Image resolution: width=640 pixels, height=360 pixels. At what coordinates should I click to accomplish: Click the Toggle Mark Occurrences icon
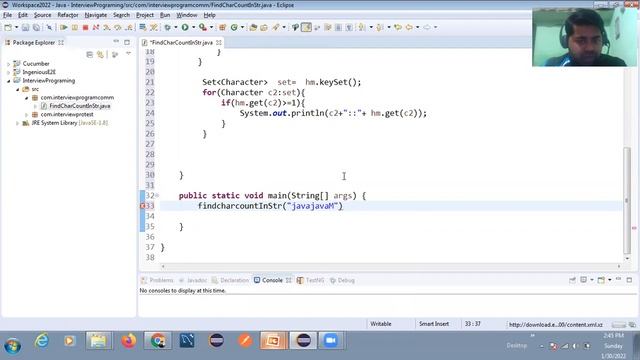click(307, 27)
